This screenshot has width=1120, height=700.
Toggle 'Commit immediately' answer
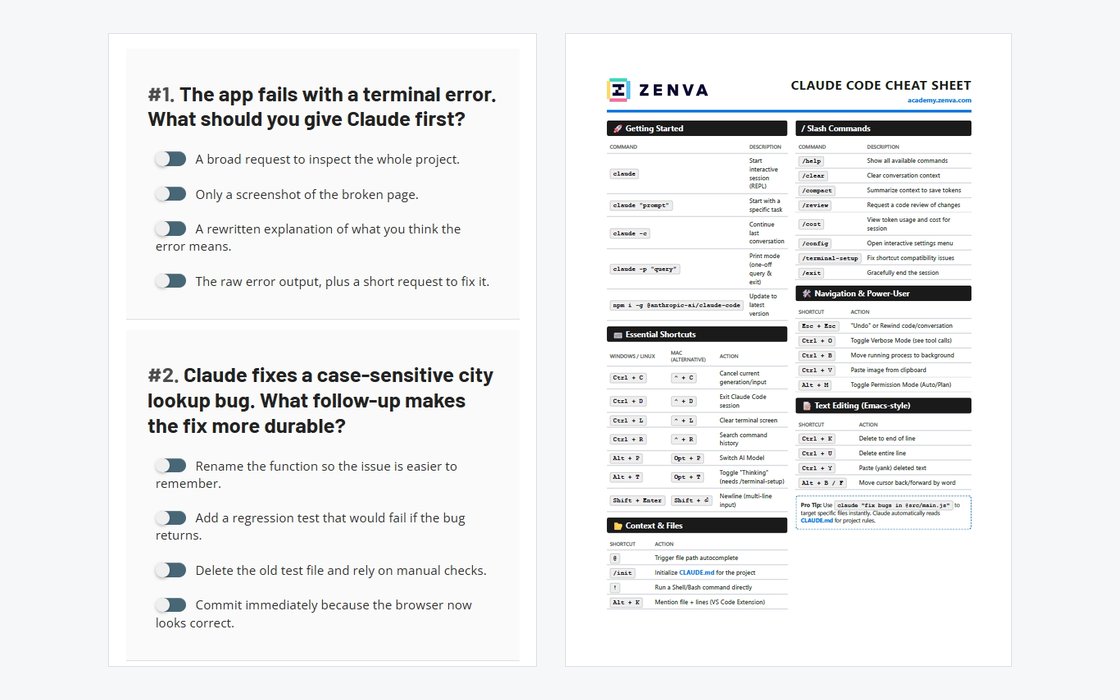pos(171,604)
